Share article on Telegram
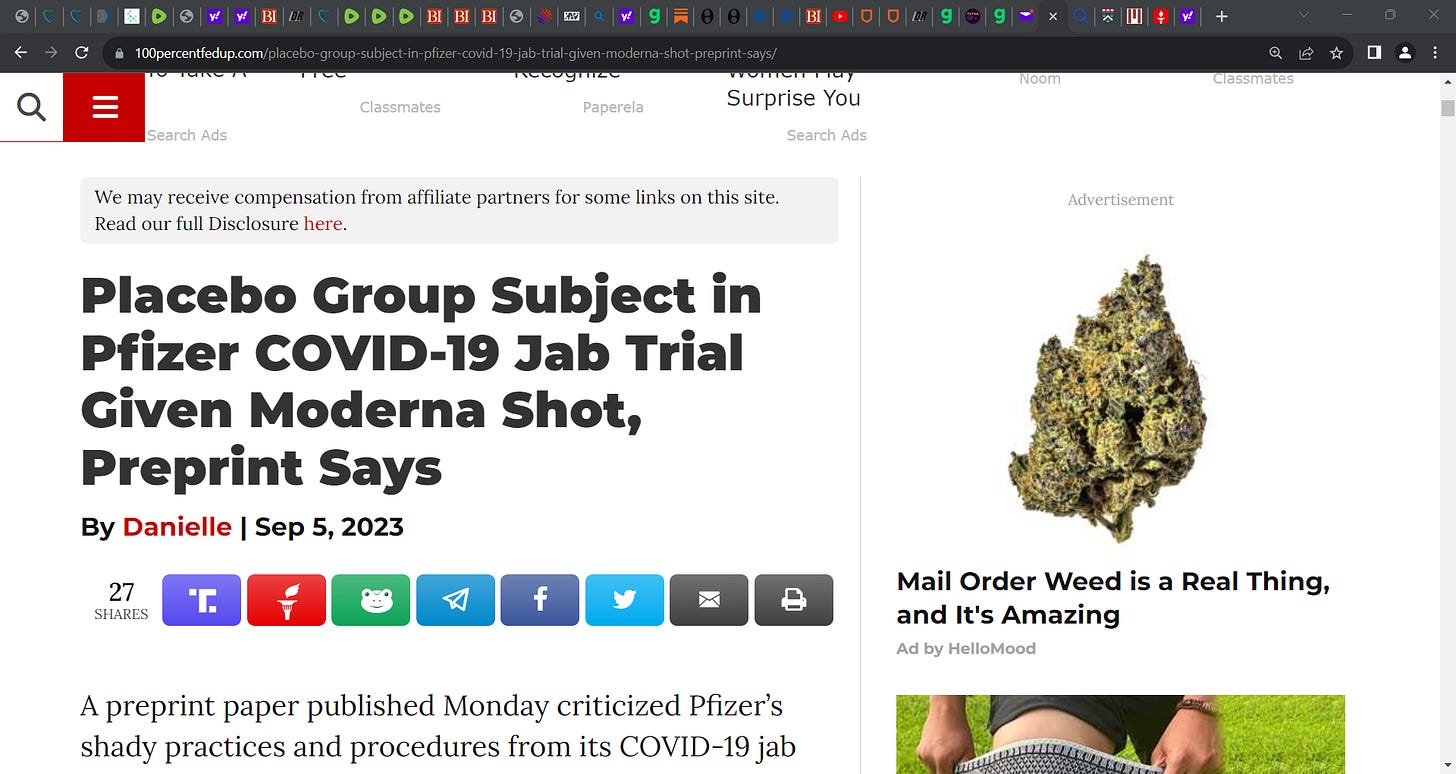This screenshot has width=1456, height=774. coord(455,600)
